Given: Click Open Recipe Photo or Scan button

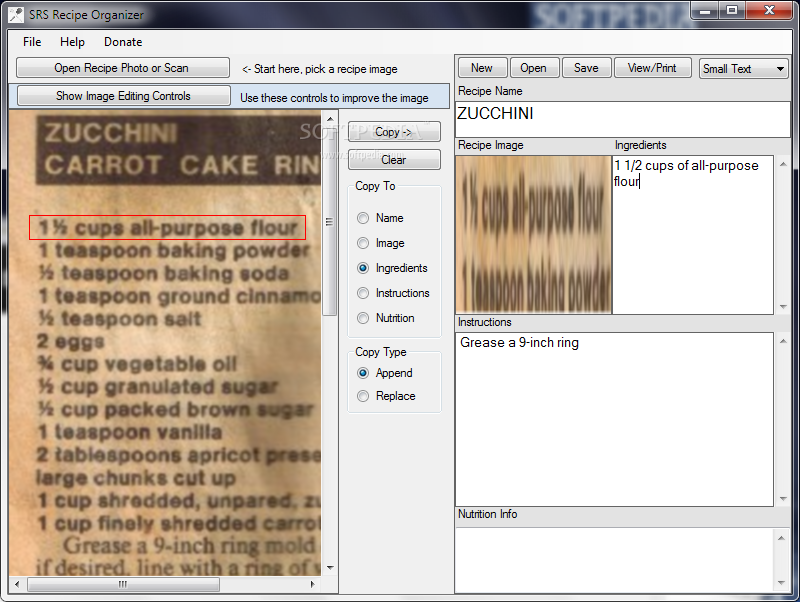Looking at the screenshot, I should coord(122,68).
